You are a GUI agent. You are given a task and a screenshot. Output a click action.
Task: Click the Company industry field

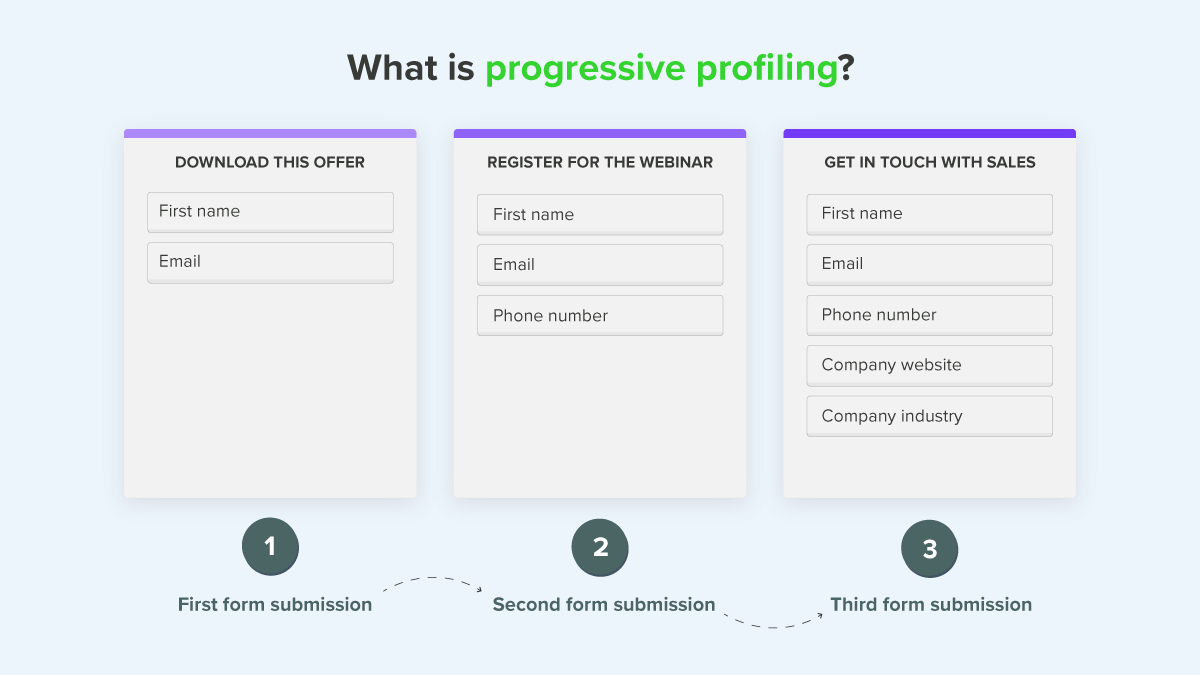929,416
